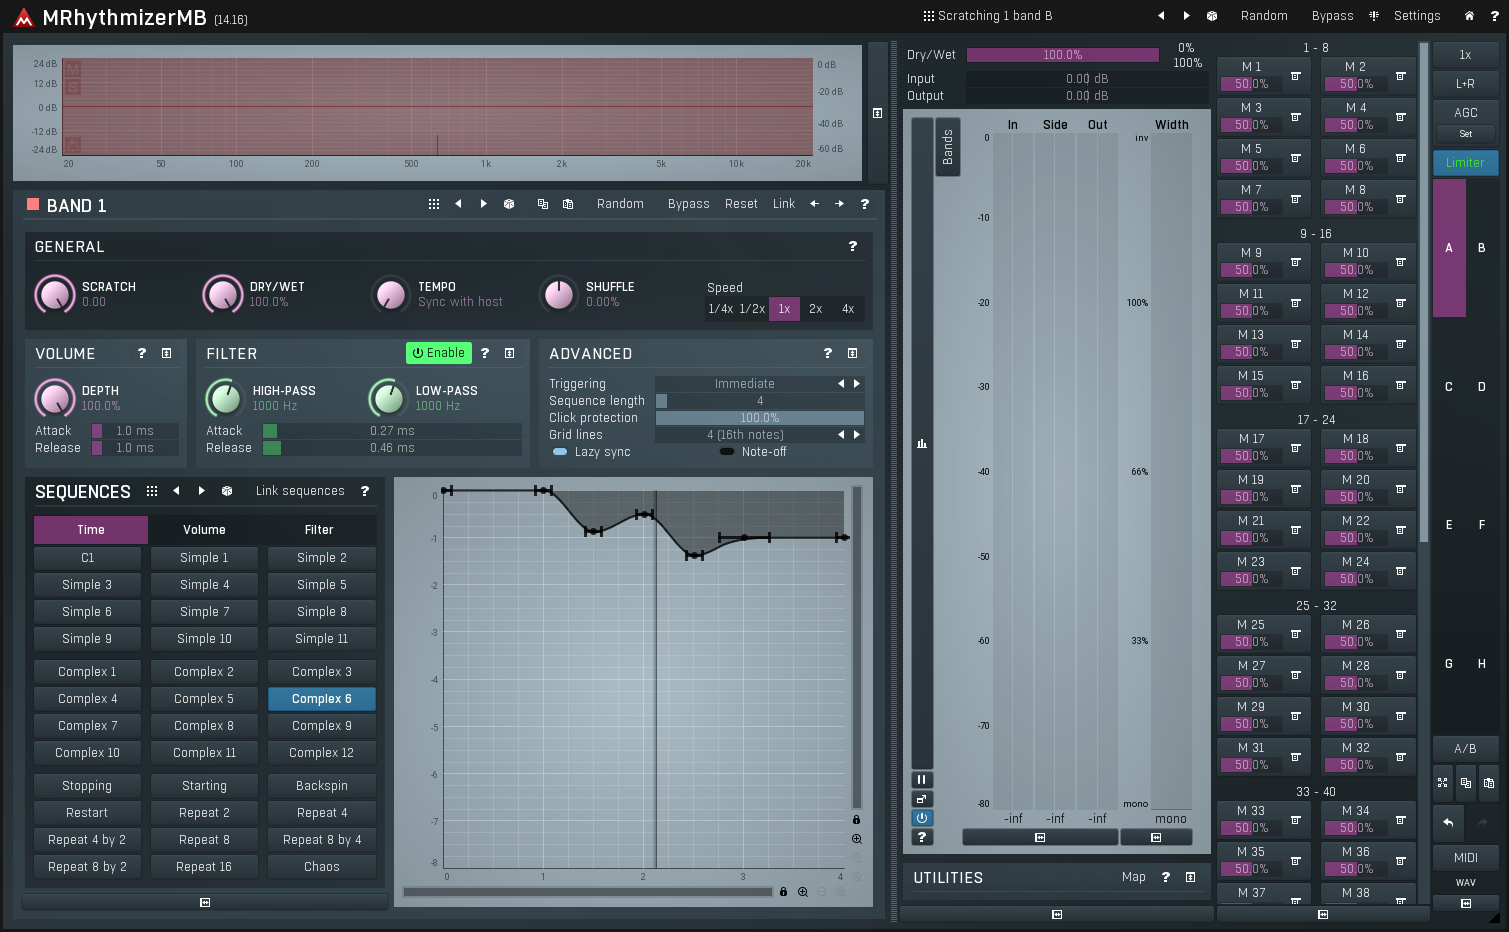
Task: Click the lock icon beside envelope graph
Action: (856, 820)
